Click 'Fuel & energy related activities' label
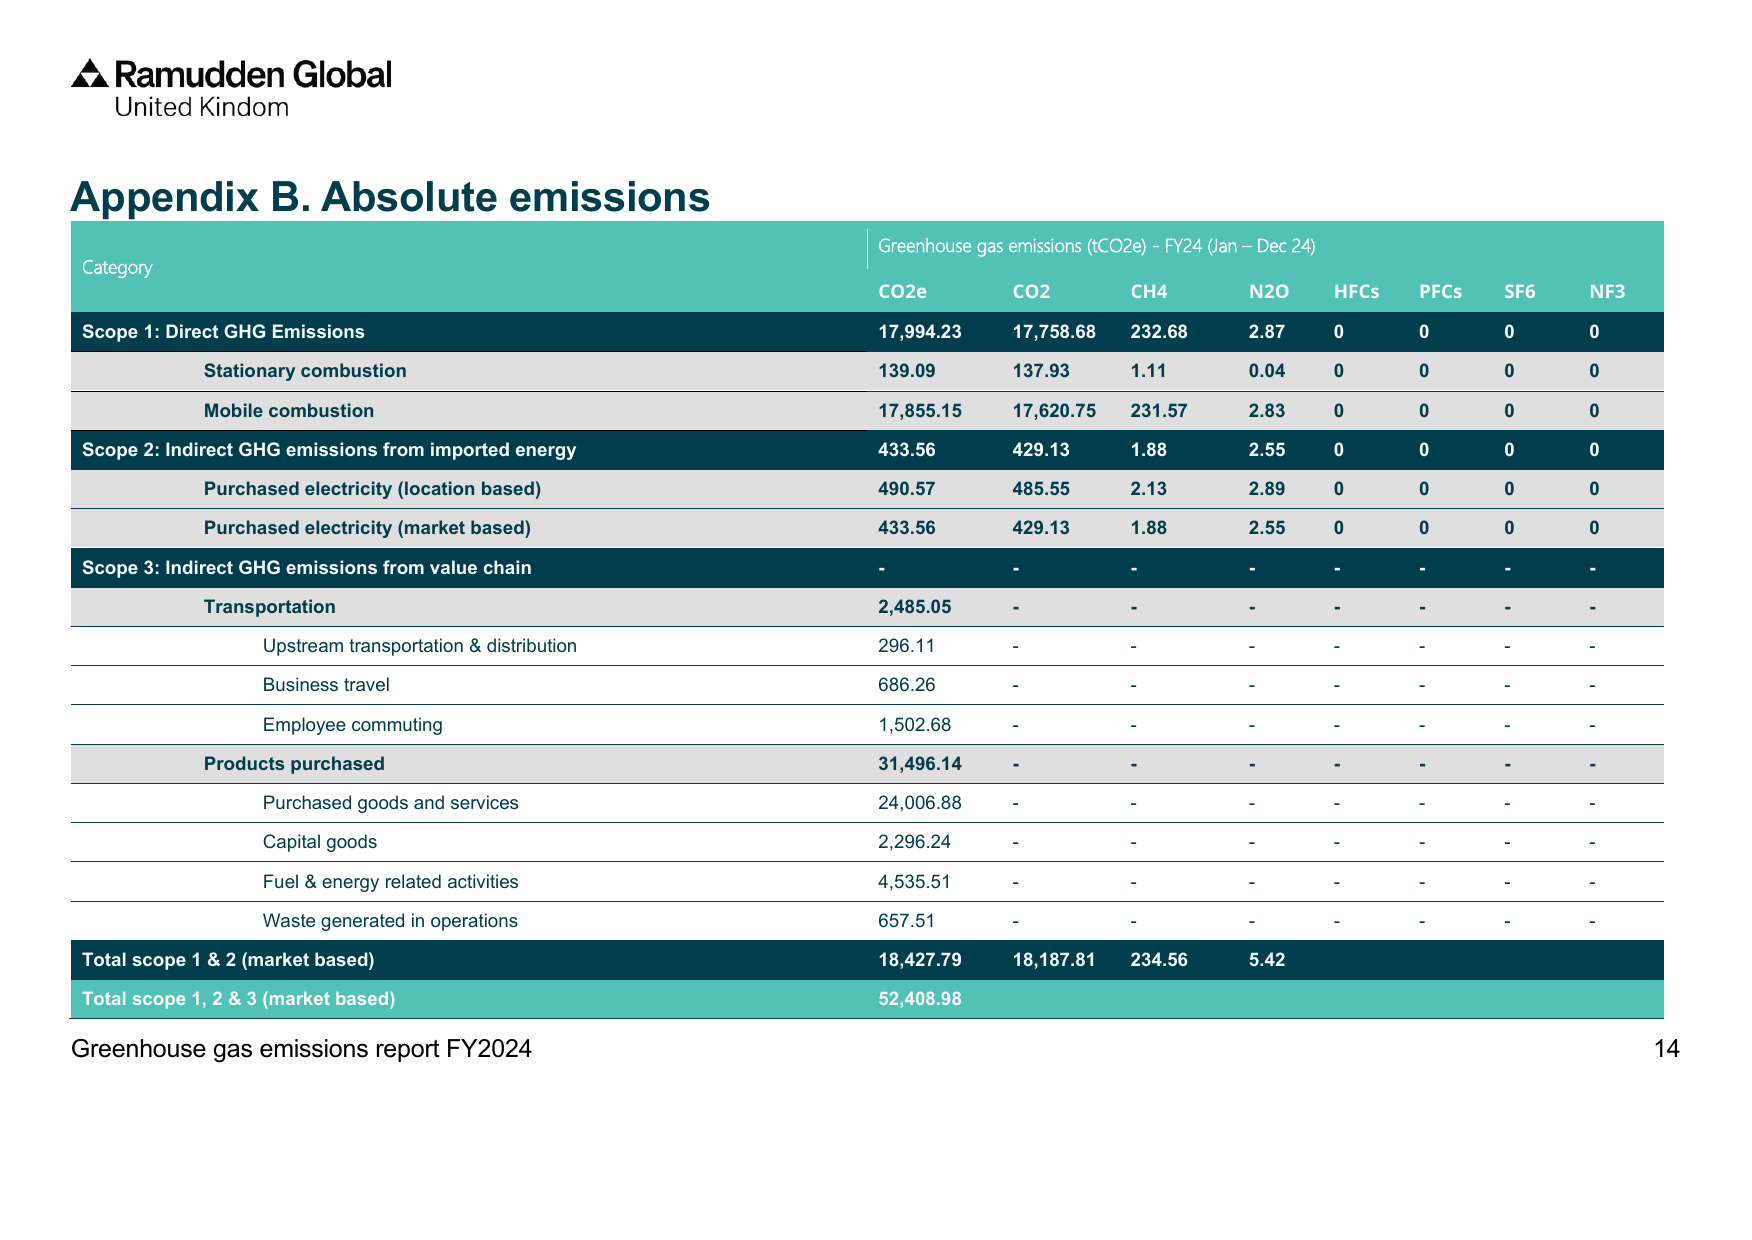 391,882
